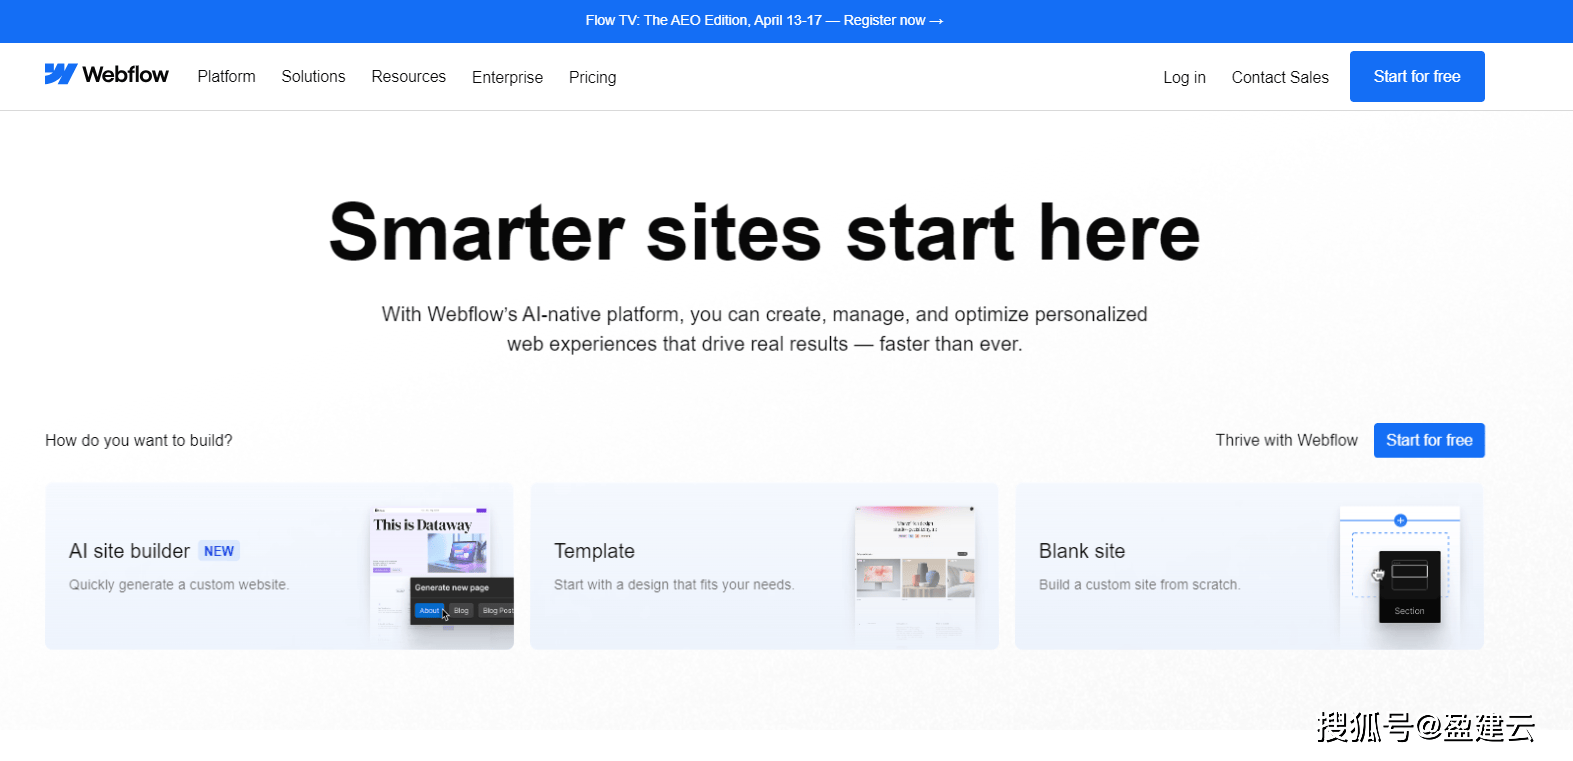The width and height of the screenshot is (1573, 761).
Task: Click Start for free in the navigation bar
Action: [x=1417, y=76]
